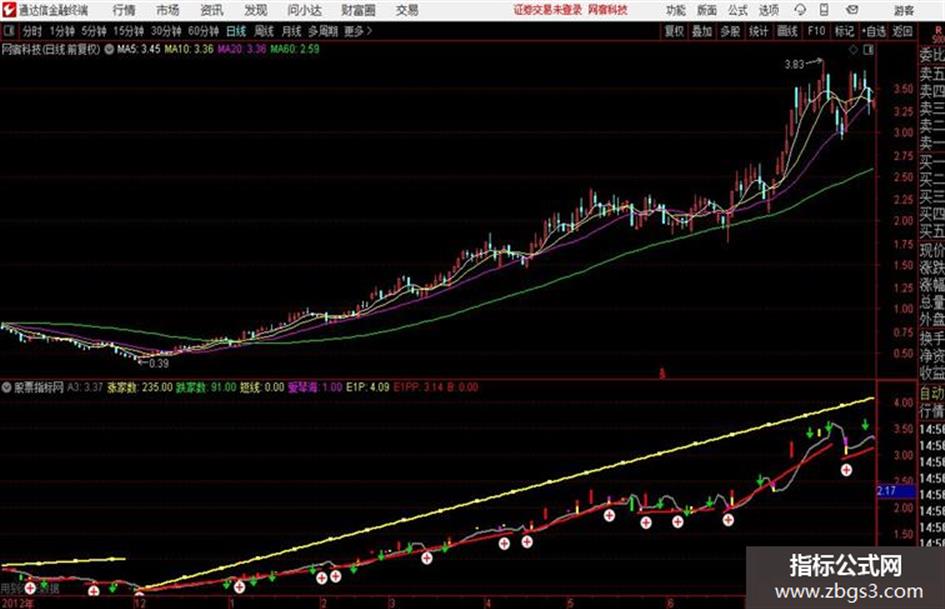The width and height of the screenshot is (945, 609).
Task: Expand the 更多 periods list
Action: pos(358,31)
